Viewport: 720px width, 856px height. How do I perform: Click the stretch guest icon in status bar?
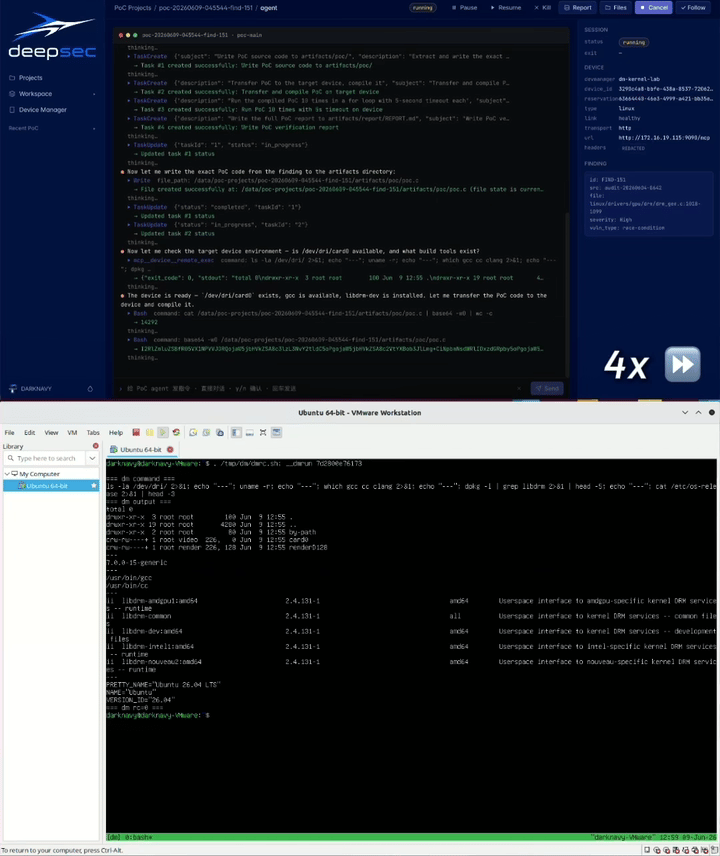[715, 850]
